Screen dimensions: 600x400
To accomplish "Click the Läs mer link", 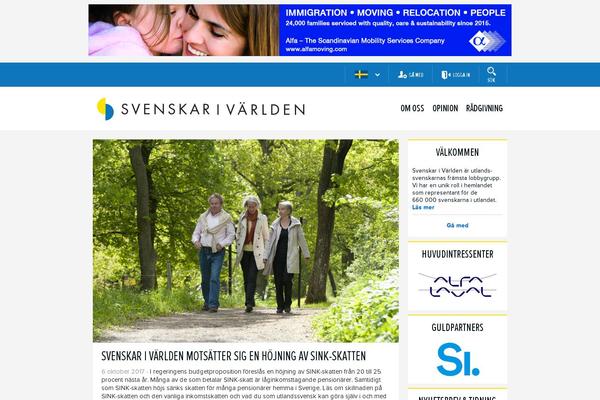I will click(423, 207).
